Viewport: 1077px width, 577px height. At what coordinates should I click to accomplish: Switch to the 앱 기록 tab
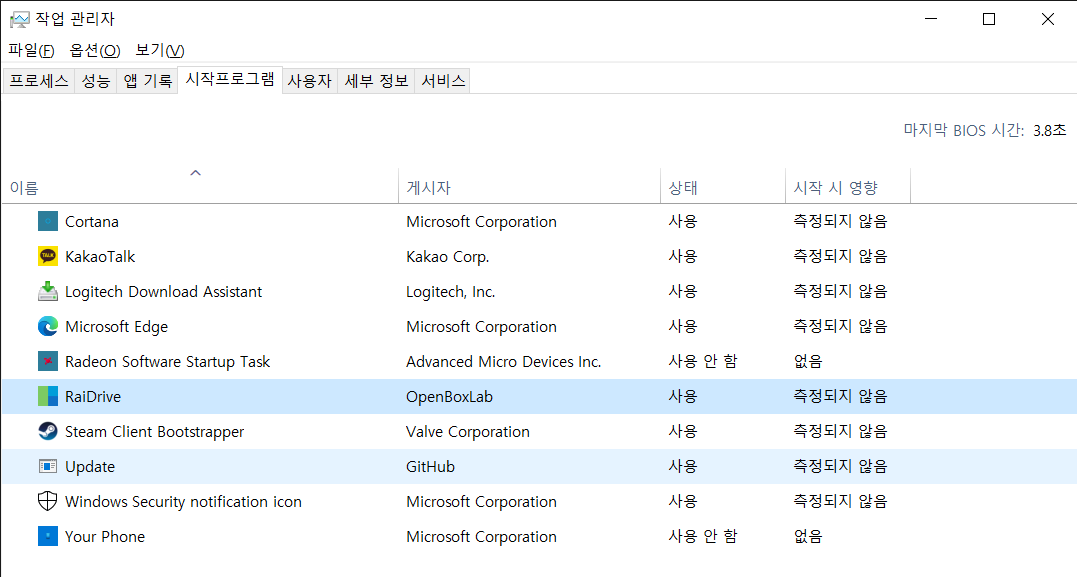[x=148, y=81]
